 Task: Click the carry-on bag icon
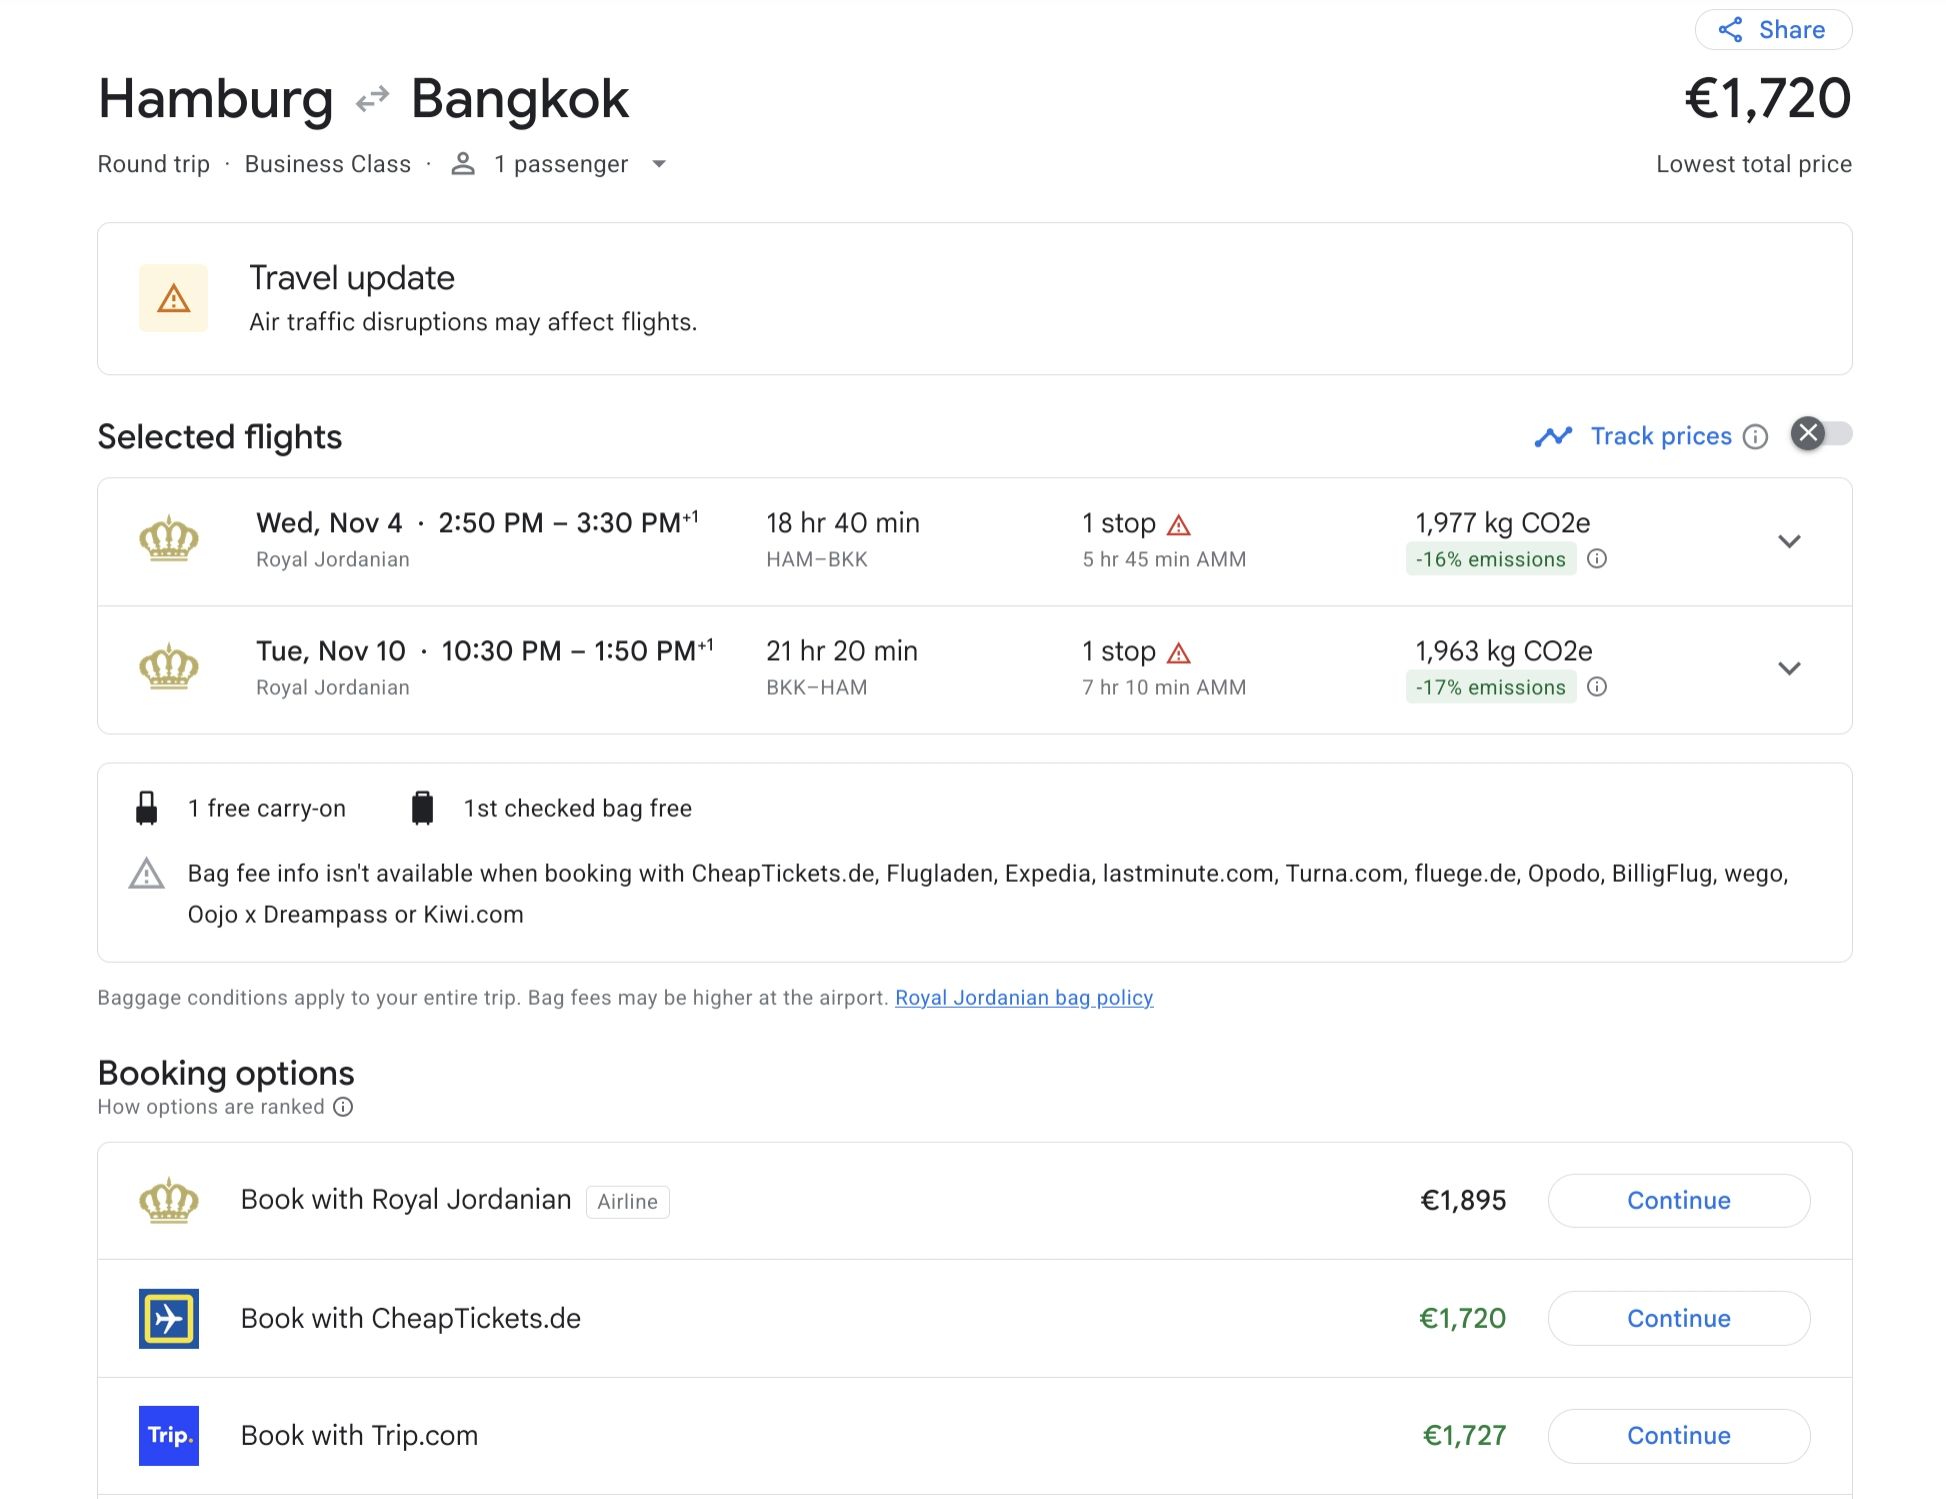147,808
